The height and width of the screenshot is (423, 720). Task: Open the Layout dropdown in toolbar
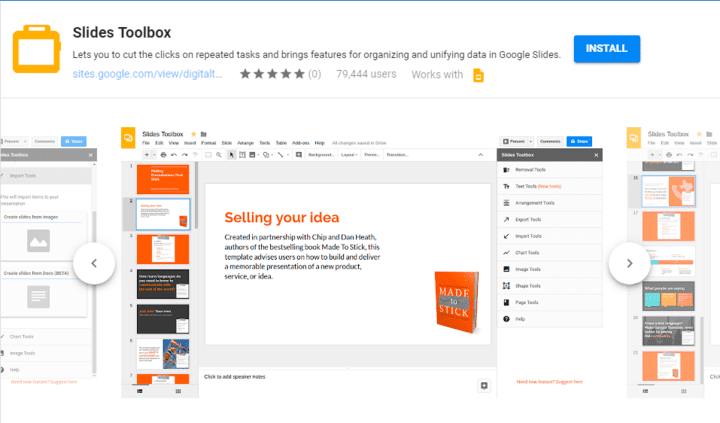[349, 155]
